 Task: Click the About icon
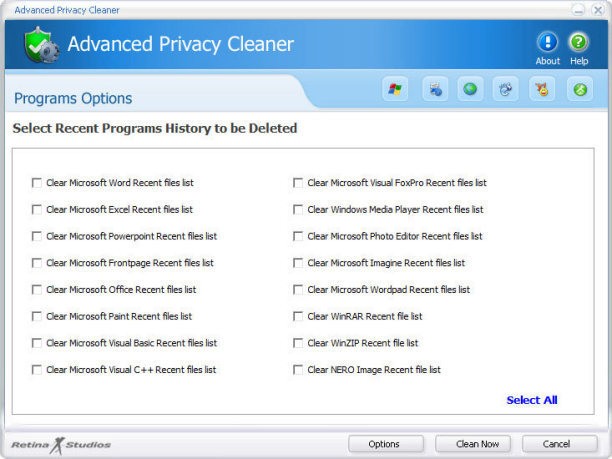(x=547, y=42)
